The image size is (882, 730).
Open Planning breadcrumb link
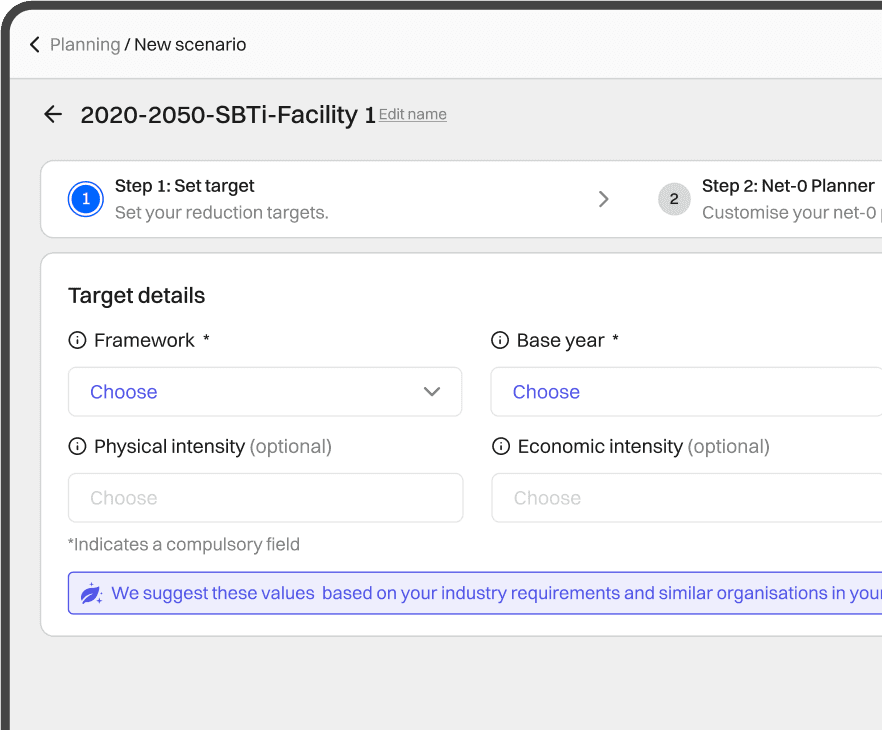coord(85,45)
